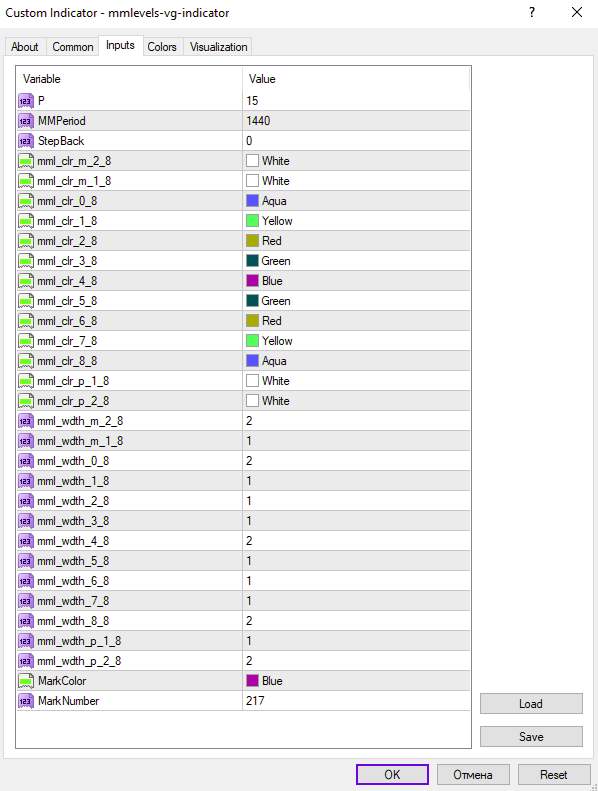Click the help question mark in the title bar
This screenshot has height=791, width=598.
click(x=532, y=13)
